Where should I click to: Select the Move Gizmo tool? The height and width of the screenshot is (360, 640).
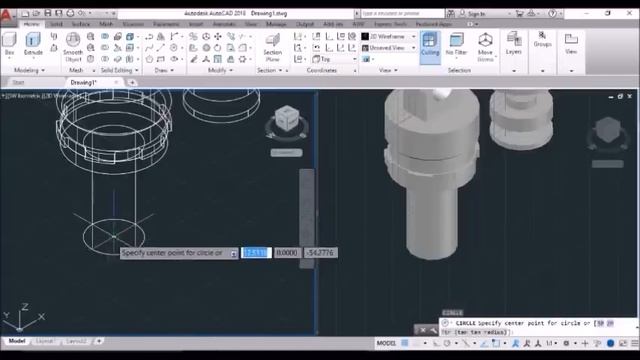point(485,47)
